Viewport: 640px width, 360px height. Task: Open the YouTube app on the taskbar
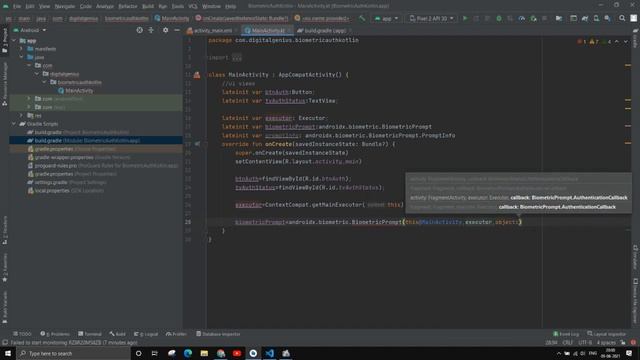pyautogui.click(x=237, y=353)
